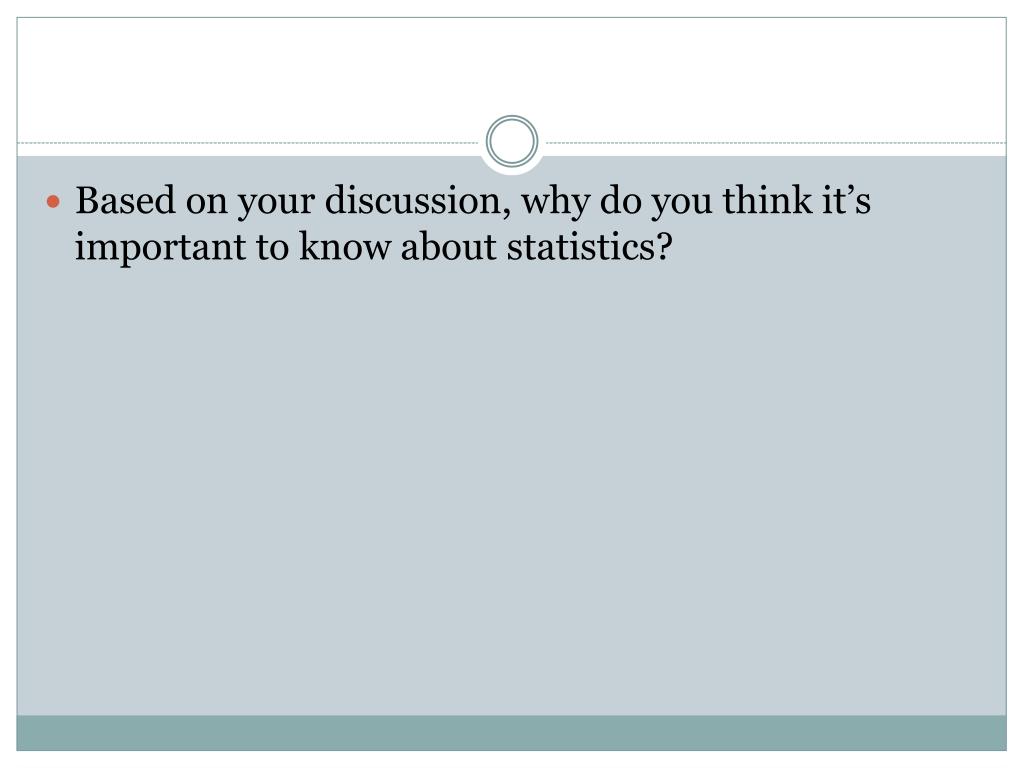Click the word "do" in first line

pos(620,200)
